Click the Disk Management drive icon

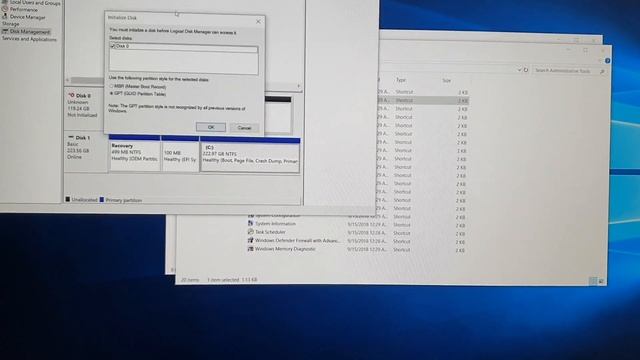pos(5,31)
